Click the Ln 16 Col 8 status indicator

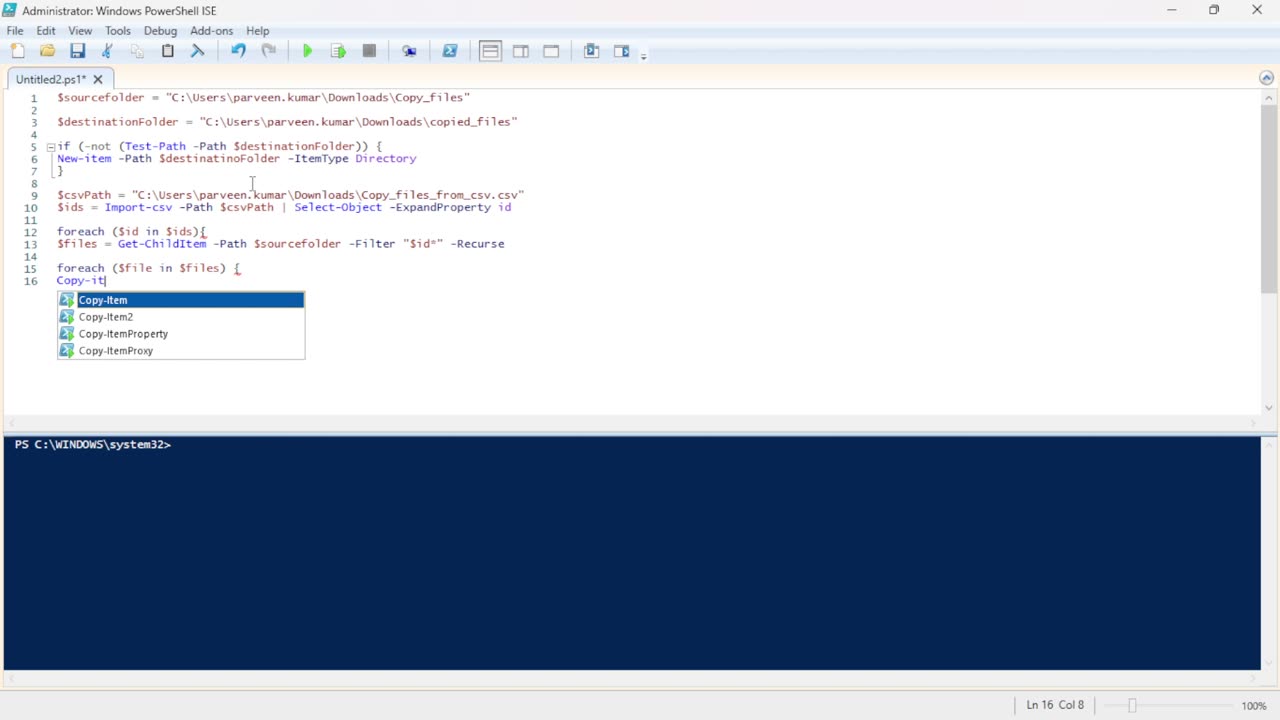tap(1055, 705)
